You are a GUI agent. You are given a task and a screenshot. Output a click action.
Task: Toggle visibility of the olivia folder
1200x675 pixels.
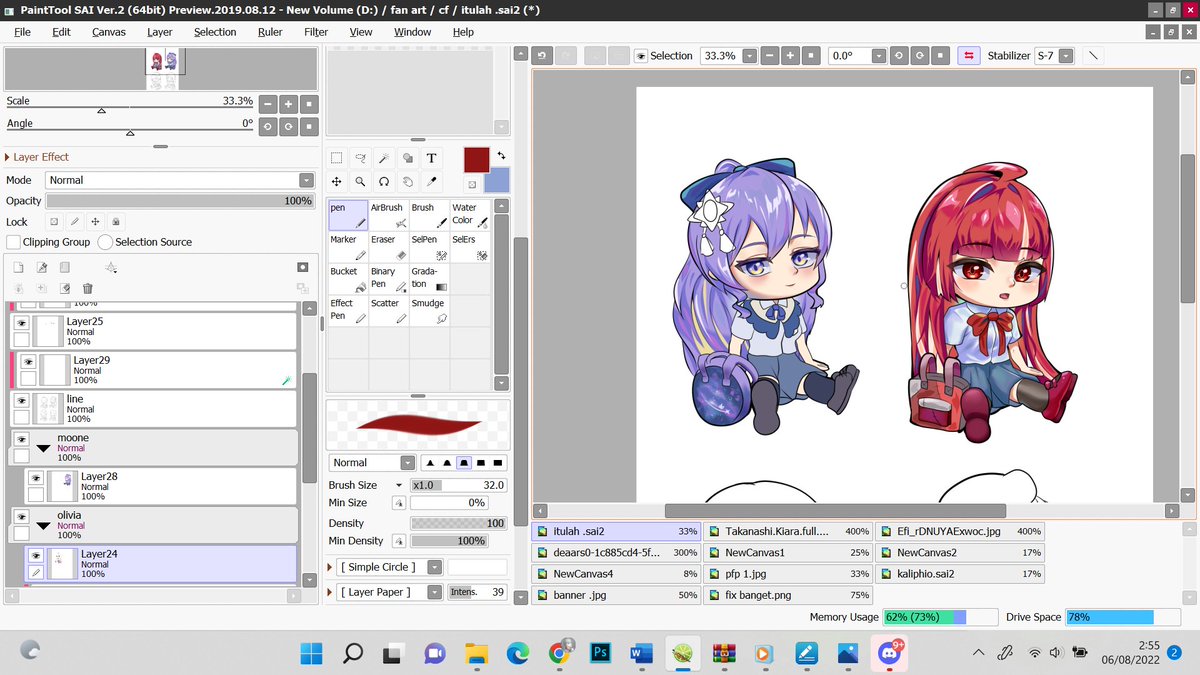click(x=21, y=517)
